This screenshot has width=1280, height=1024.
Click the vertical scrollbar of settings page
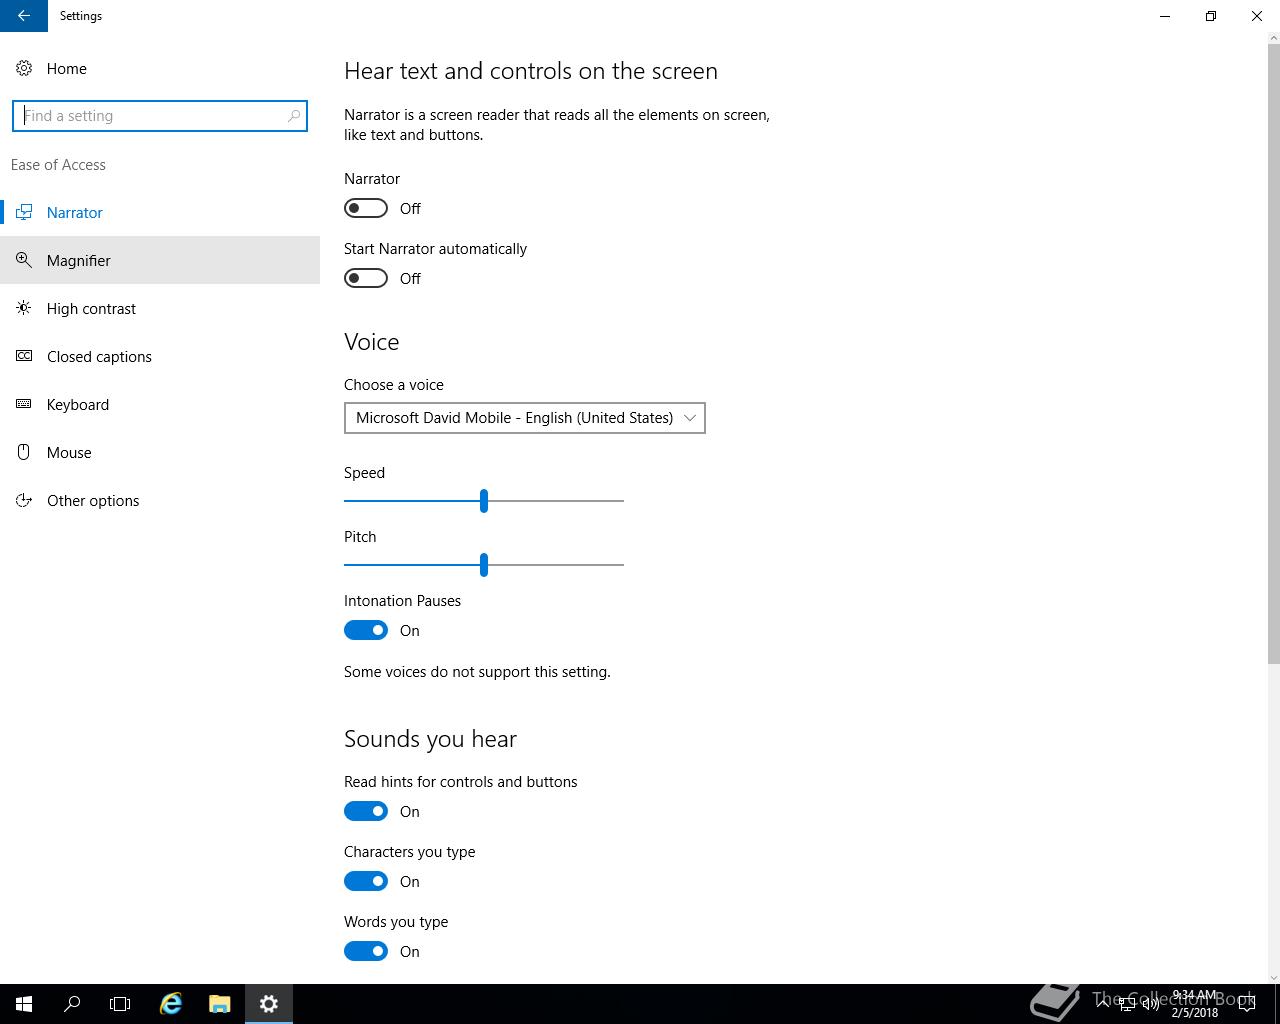[x=1273, y=353]
